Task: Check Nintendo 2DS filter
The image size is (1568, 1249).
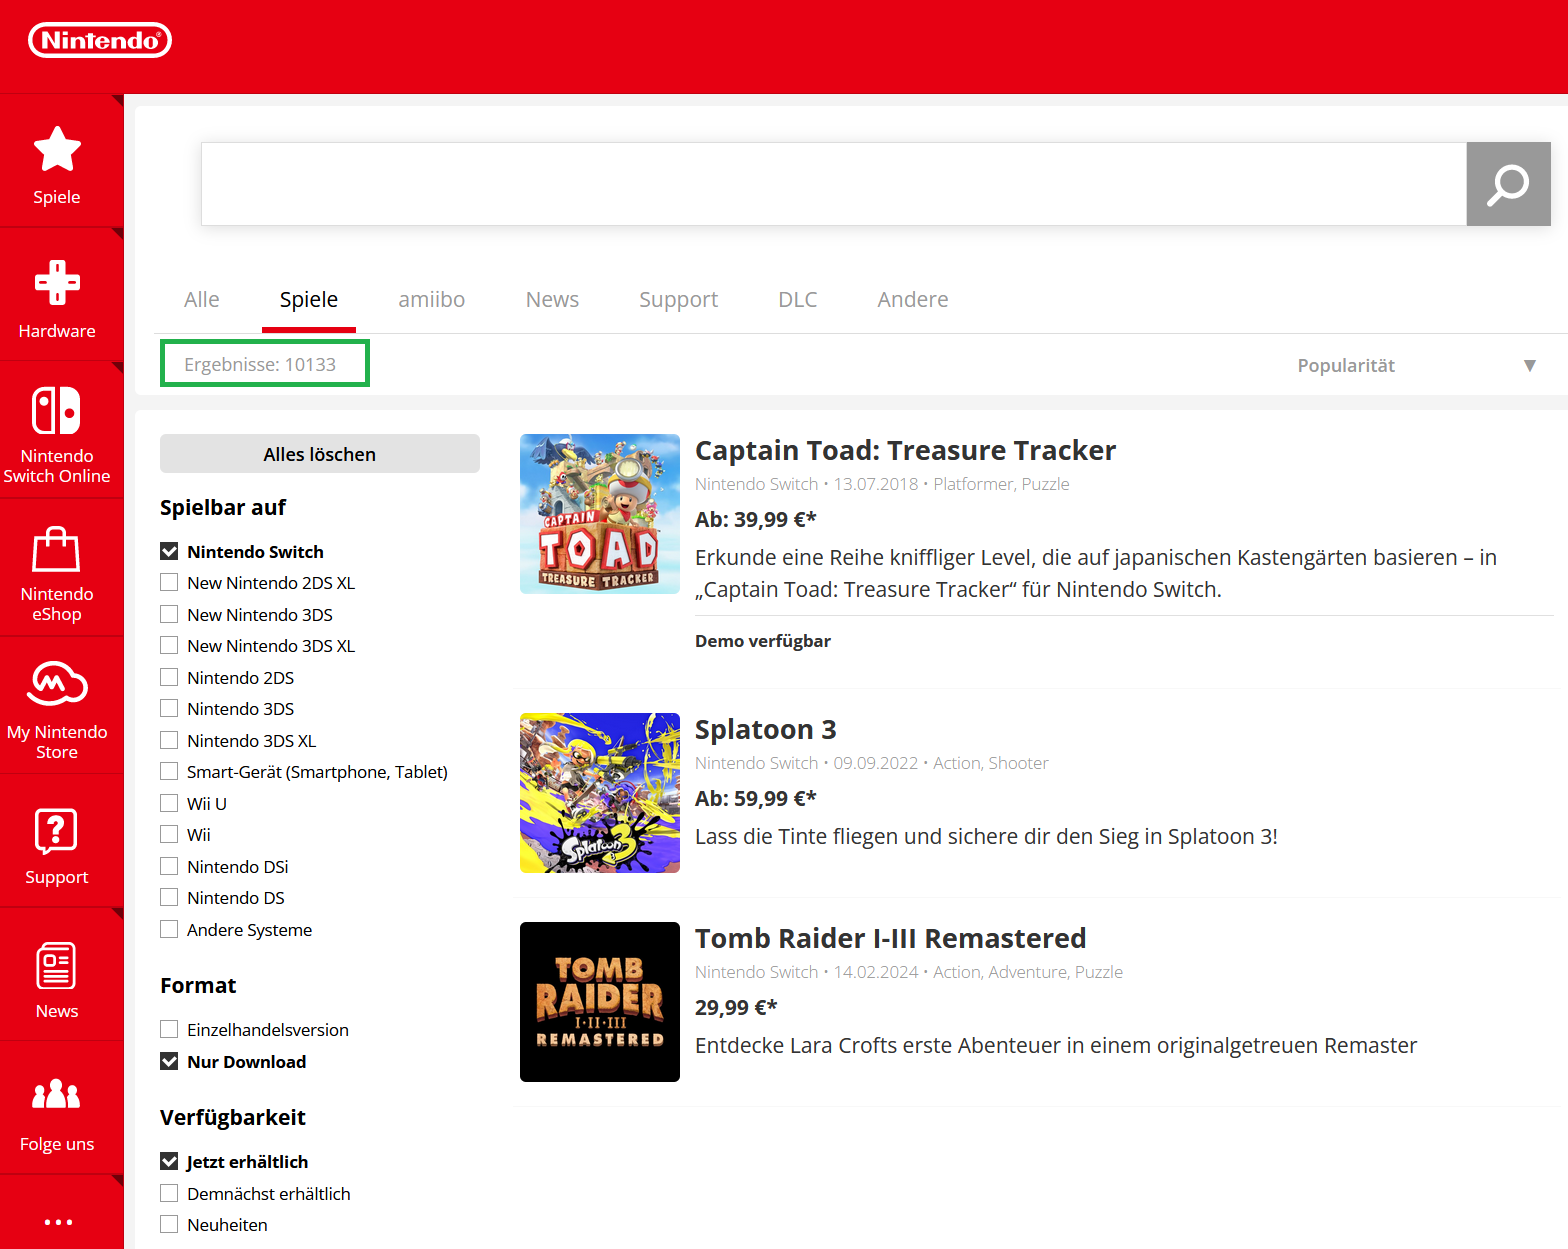Action: 169,677
